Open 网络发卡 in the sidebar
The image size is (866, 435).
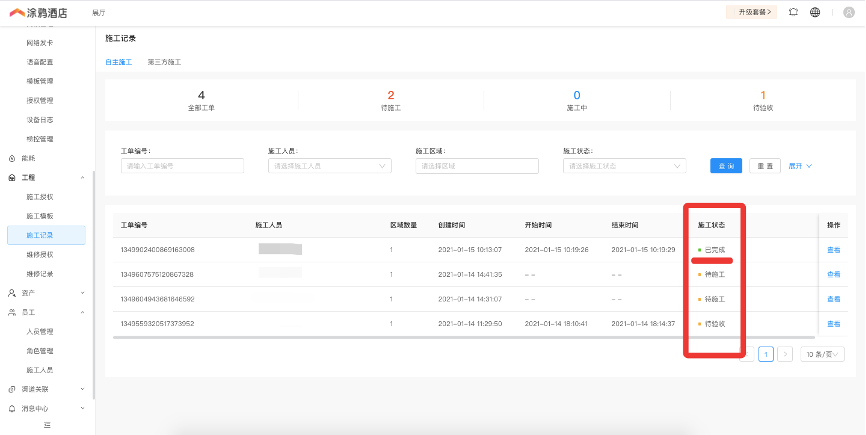[x=40, y=43]
